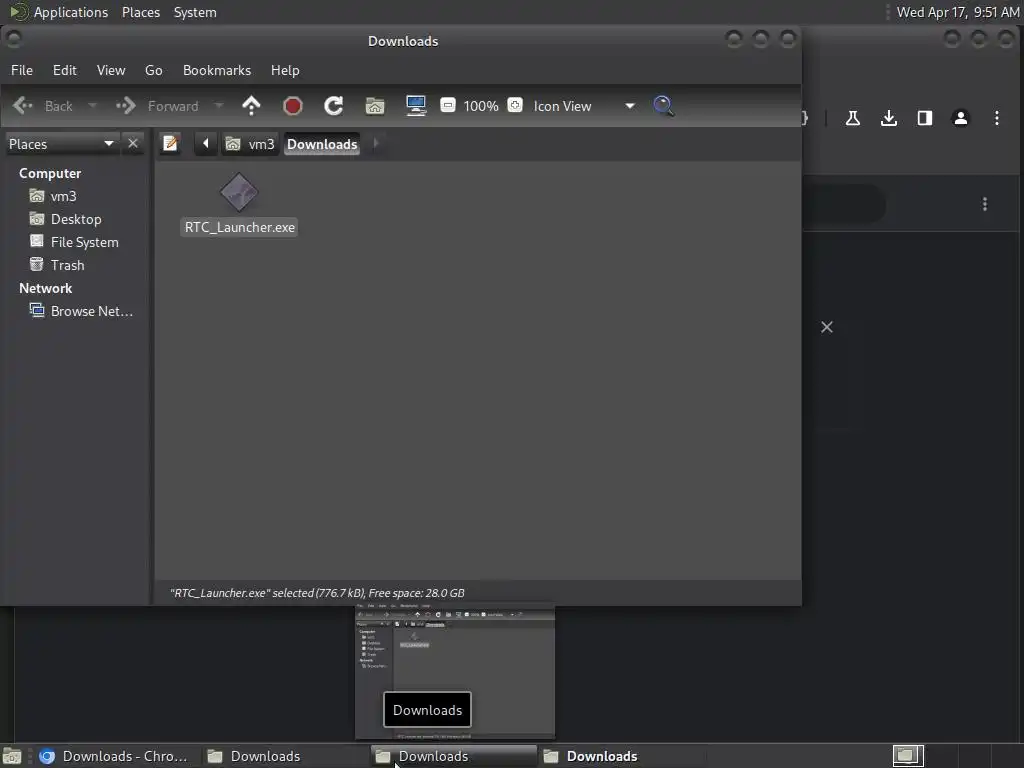This screenshot has width=1024, height=768.
Task: Open the System menu in top panel
Action: (x=195, y=12)
